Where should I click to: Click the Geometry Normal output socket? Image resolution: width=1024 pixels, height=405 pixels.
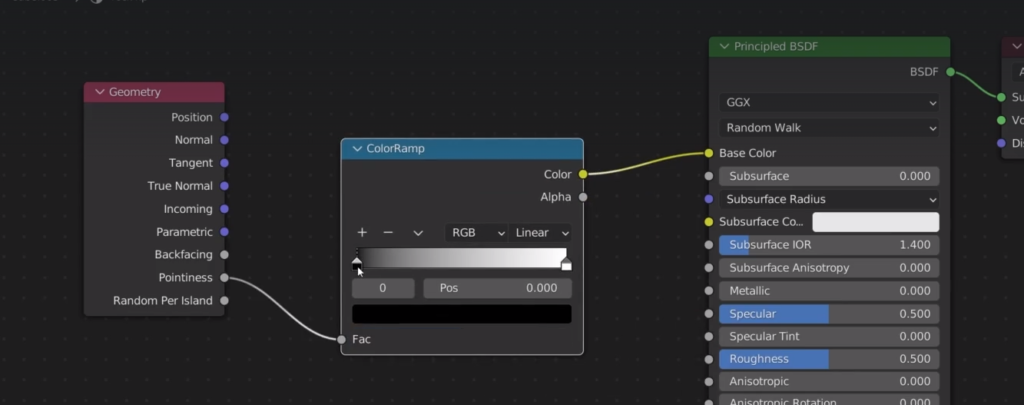(225, 140)
